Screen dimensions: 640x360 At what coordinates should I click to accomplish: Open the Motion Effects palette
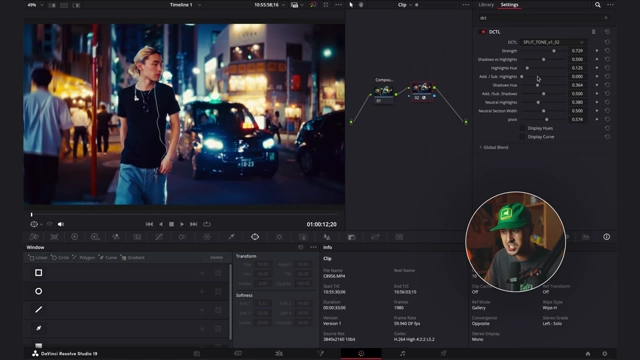pyautogui.click(x=137, y=237)
